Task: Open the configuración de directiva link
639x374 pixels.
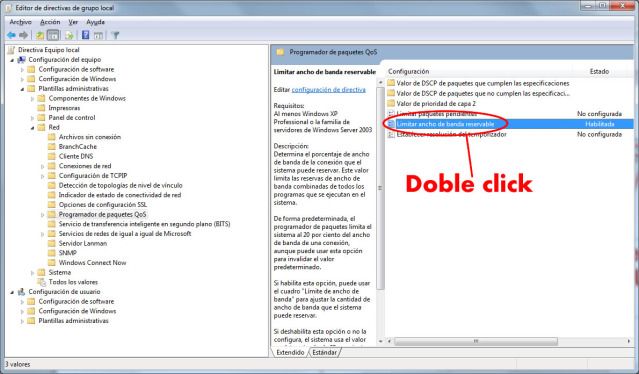Action: [x=328, y=90]
